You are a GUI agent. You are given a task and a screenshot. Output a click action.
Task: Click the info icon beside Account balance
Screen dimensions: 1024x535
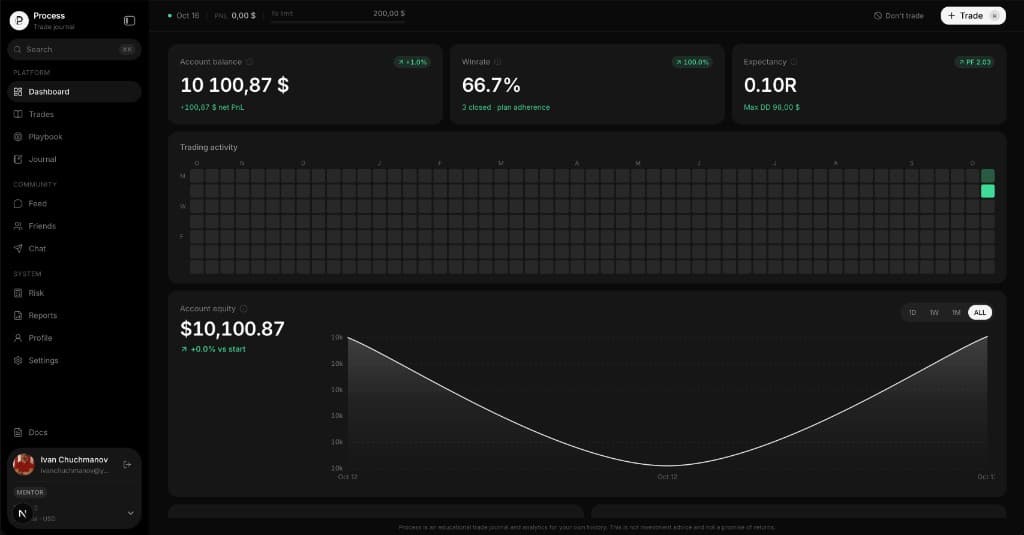point(249,62)
